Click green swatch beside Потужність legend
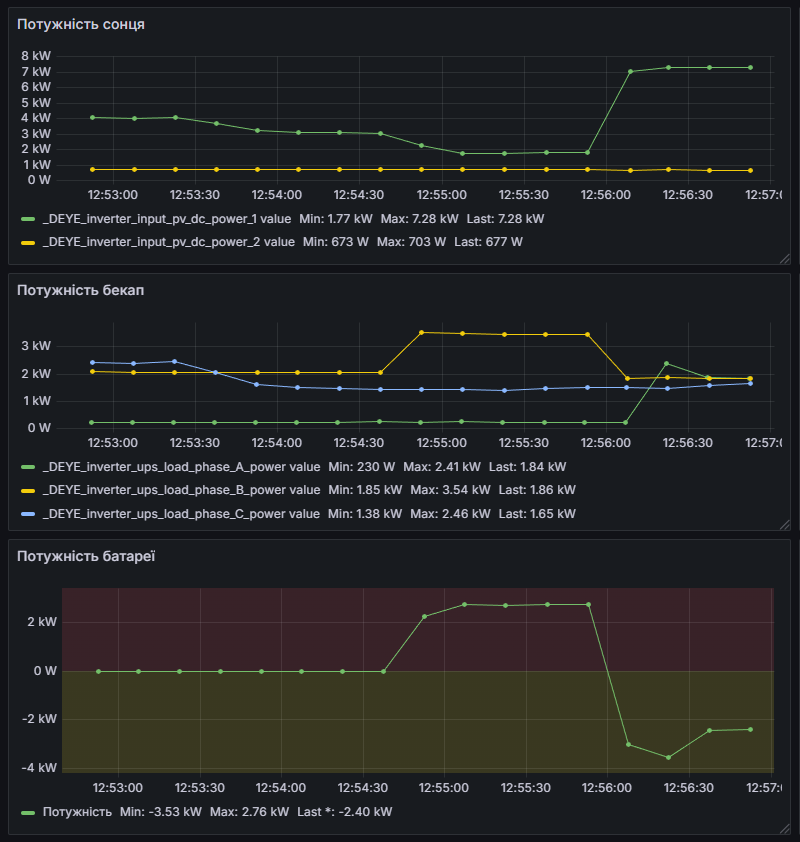The height and width of the screenshot is (842, 800). pyautogui.click(x=28, y=811)
